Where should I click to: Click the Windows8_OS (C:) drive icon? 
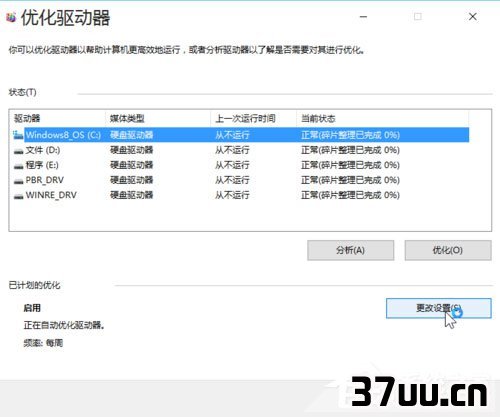click(18, 135)
